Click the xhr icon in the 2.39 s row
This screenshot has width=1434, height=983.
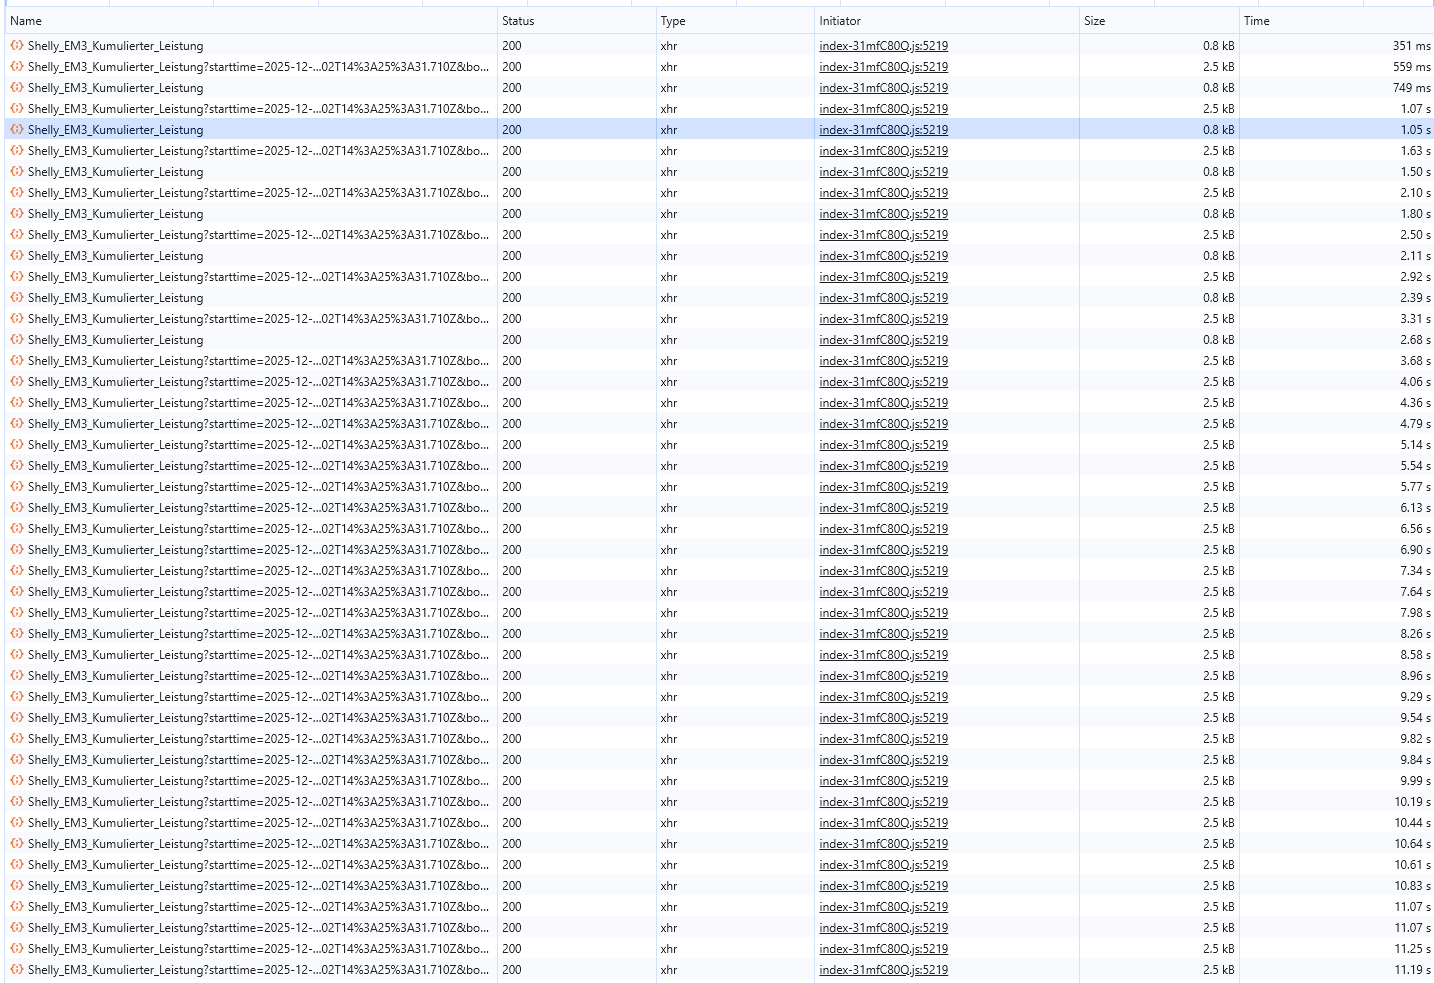[x=17, y=298]
